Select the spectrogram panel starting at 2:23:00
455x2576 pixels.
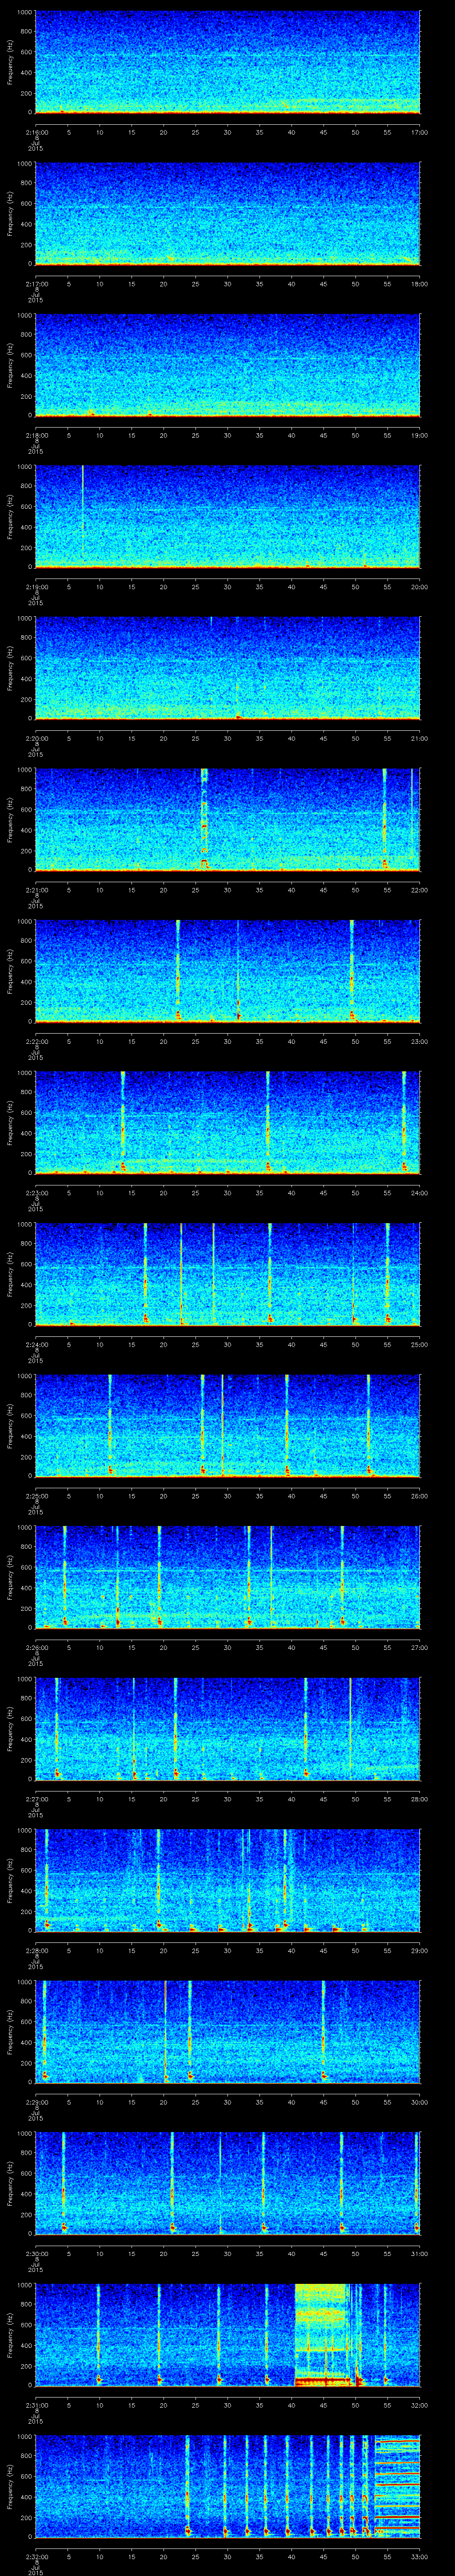click(x=227, y=1123)
